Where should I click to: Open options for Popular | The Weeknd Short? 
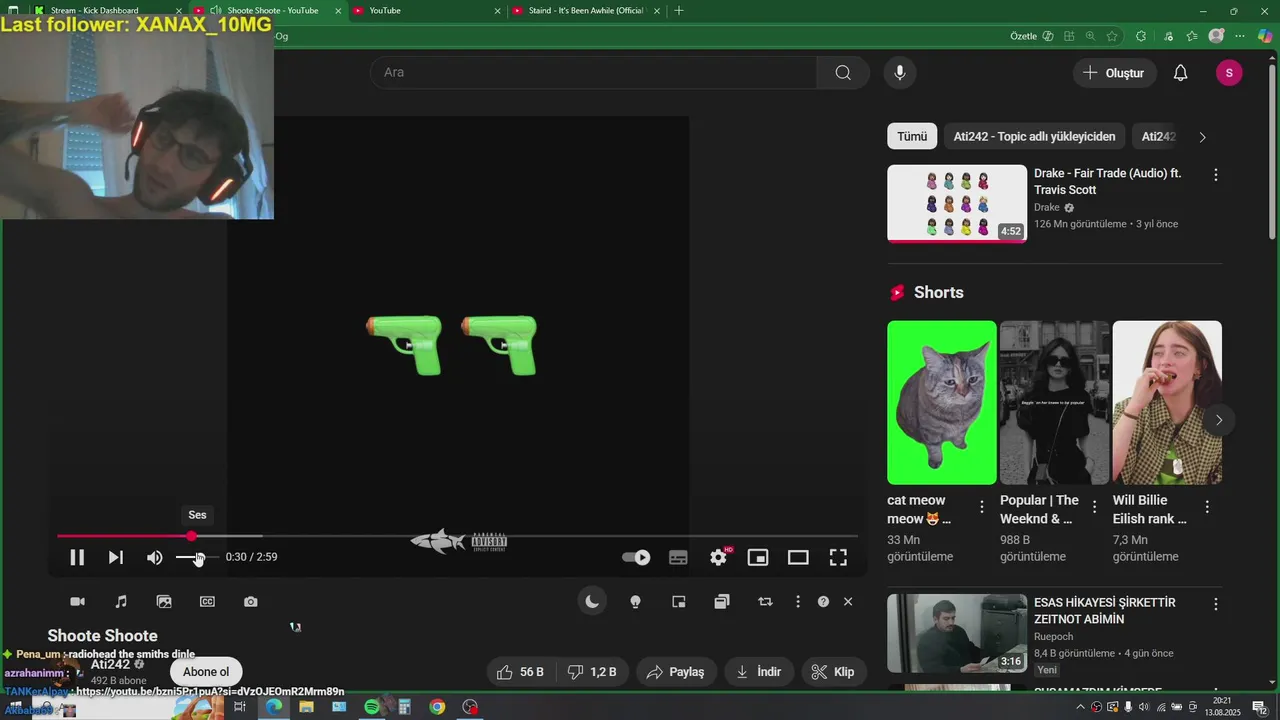coord(1095,507)
